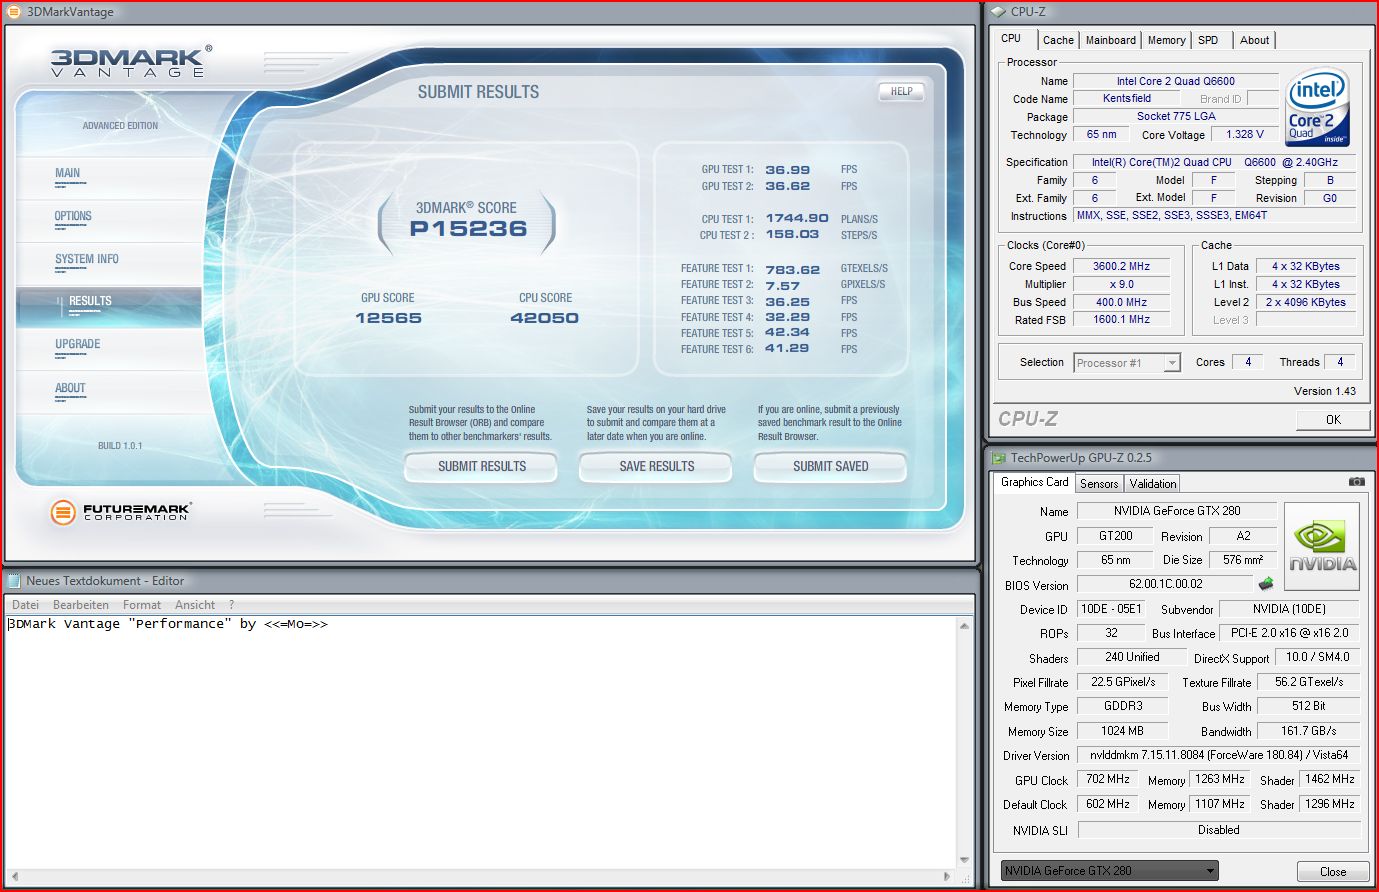
Task: Click the Feature Test 1 value 783.62
Action: (x=792, y=270)
